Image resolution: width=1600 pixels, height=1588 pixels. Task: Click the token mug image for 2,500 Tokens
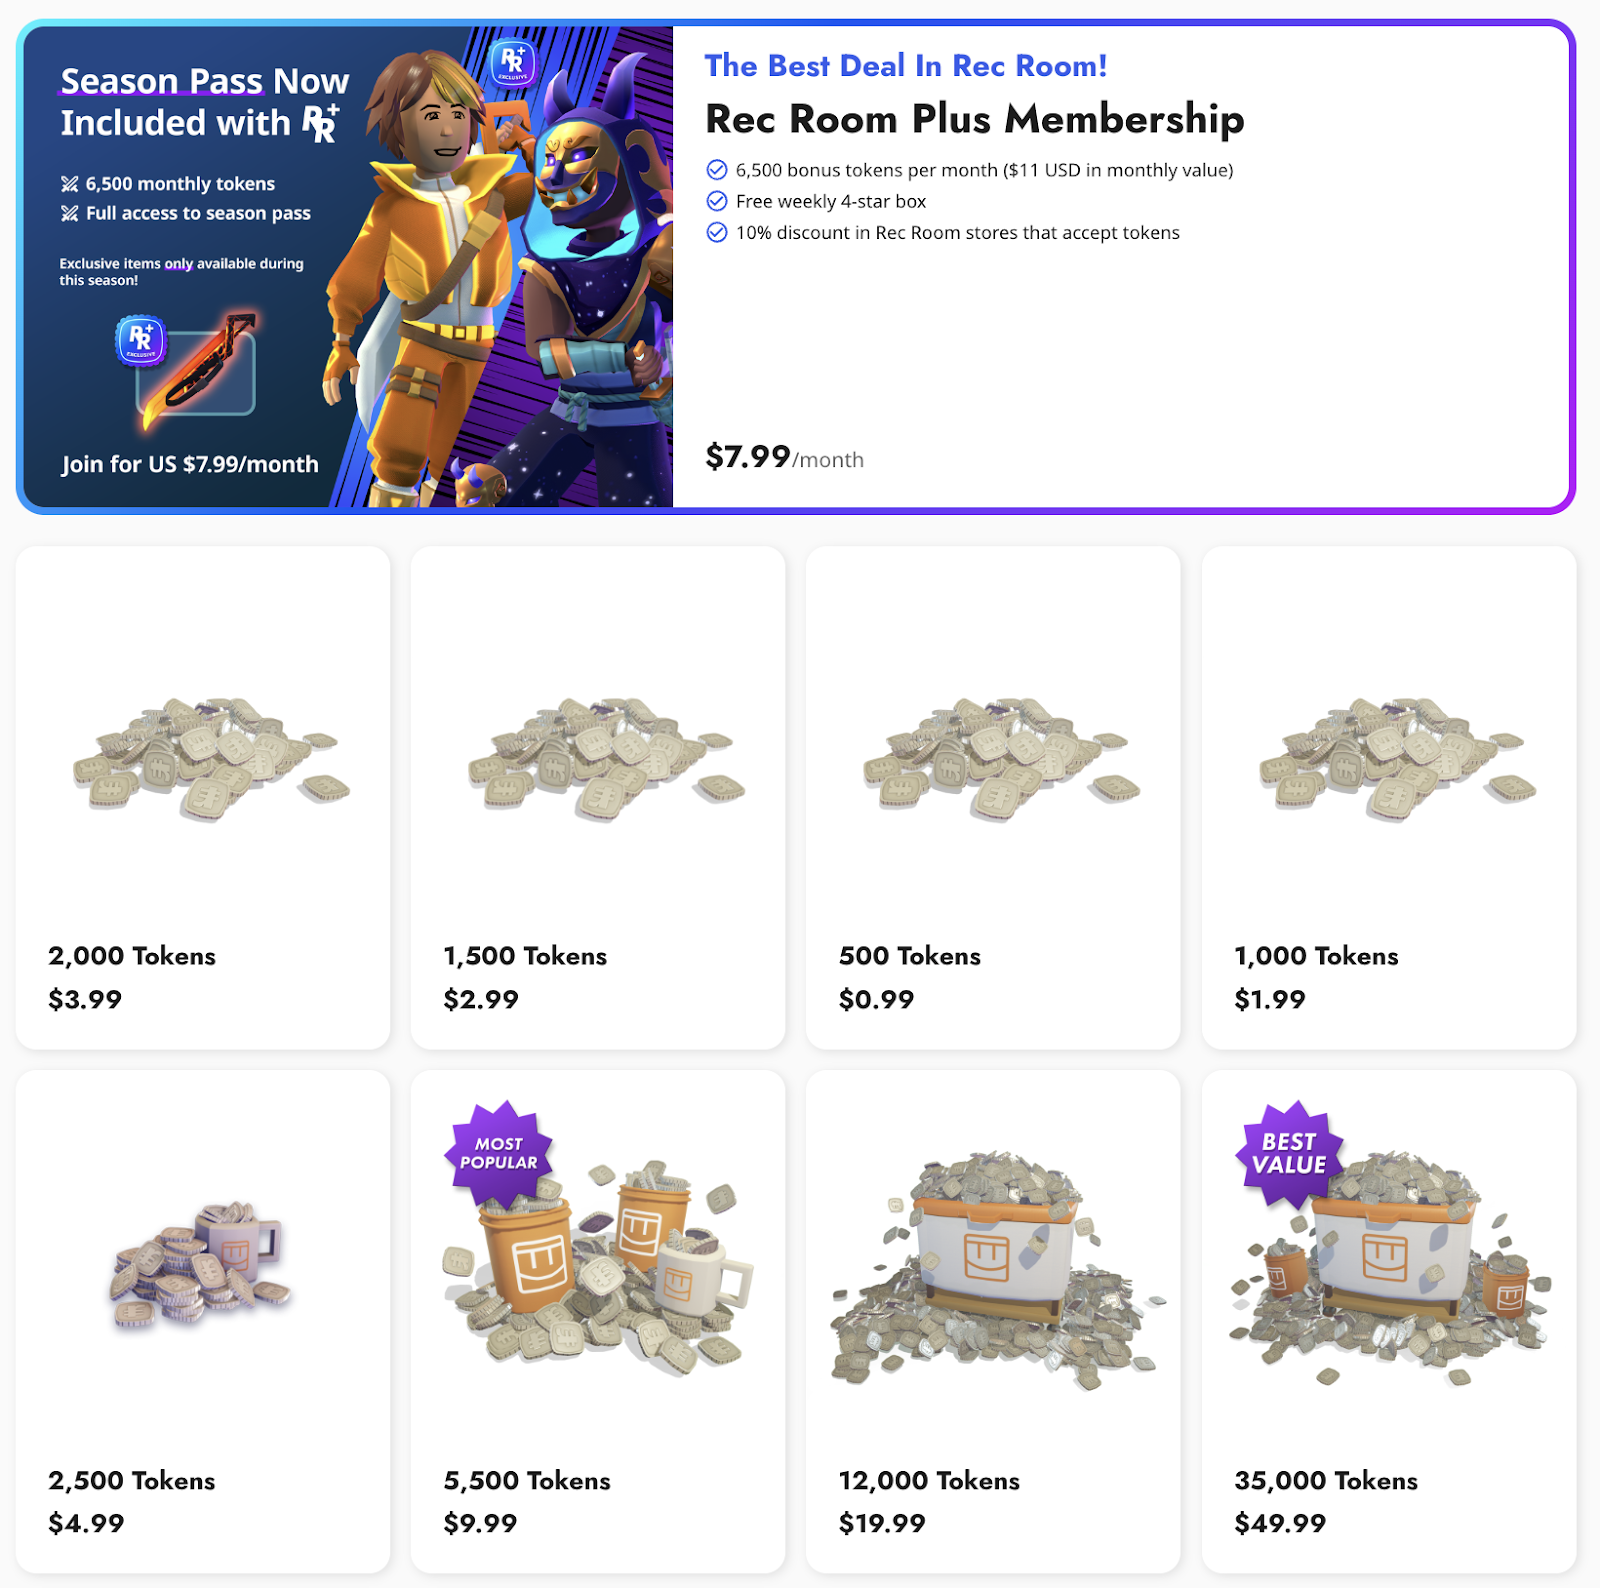[x=201, y=1264]
